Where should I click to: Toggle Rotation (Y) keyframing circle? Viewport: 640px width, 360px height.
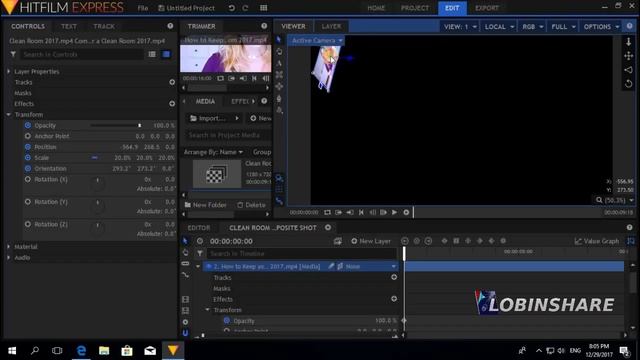point(28,202)
